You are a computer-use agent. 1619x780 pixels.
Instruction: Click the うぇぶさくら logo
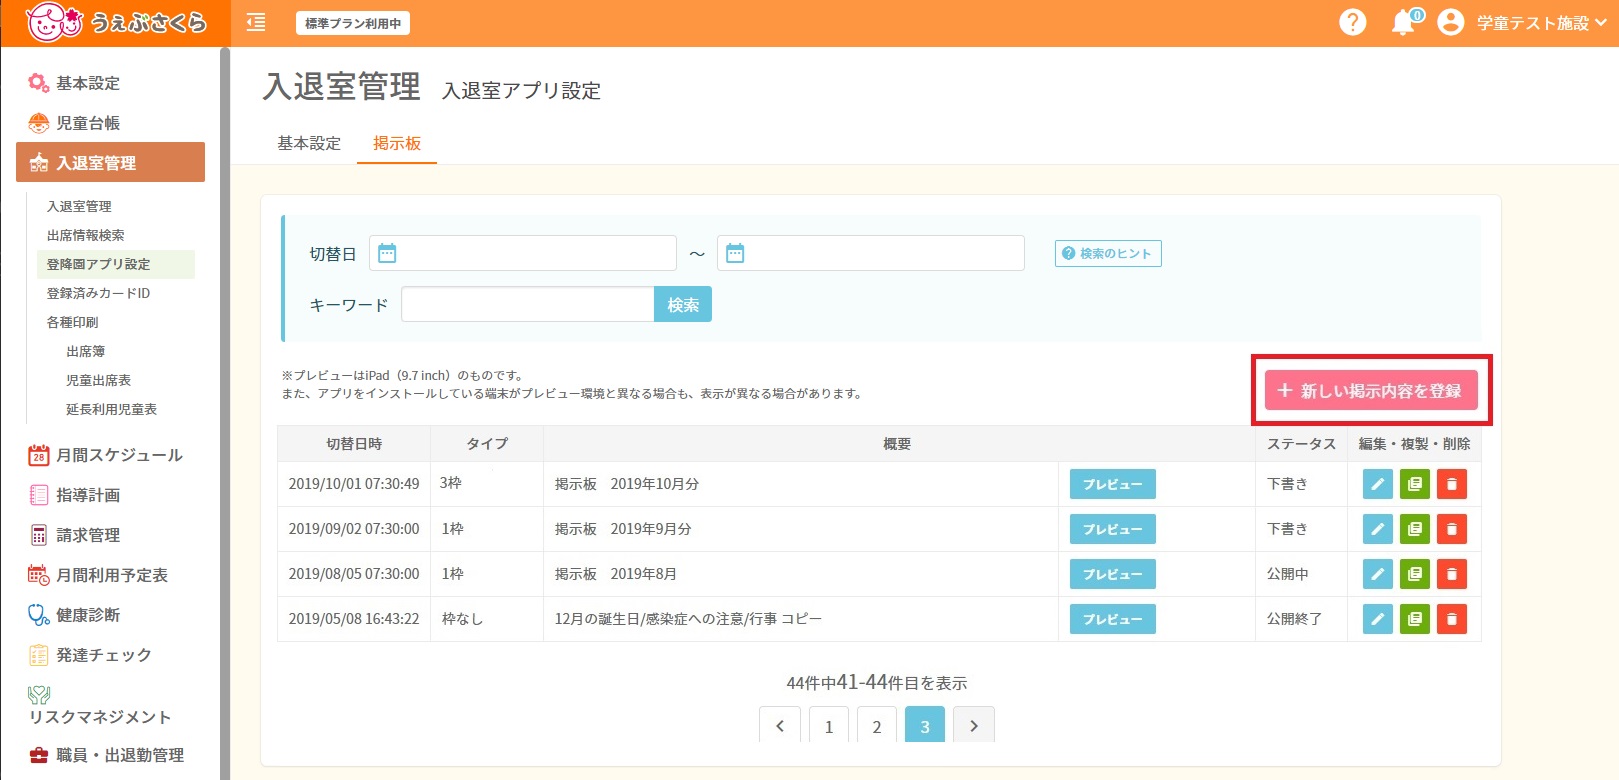pos(115,22)
